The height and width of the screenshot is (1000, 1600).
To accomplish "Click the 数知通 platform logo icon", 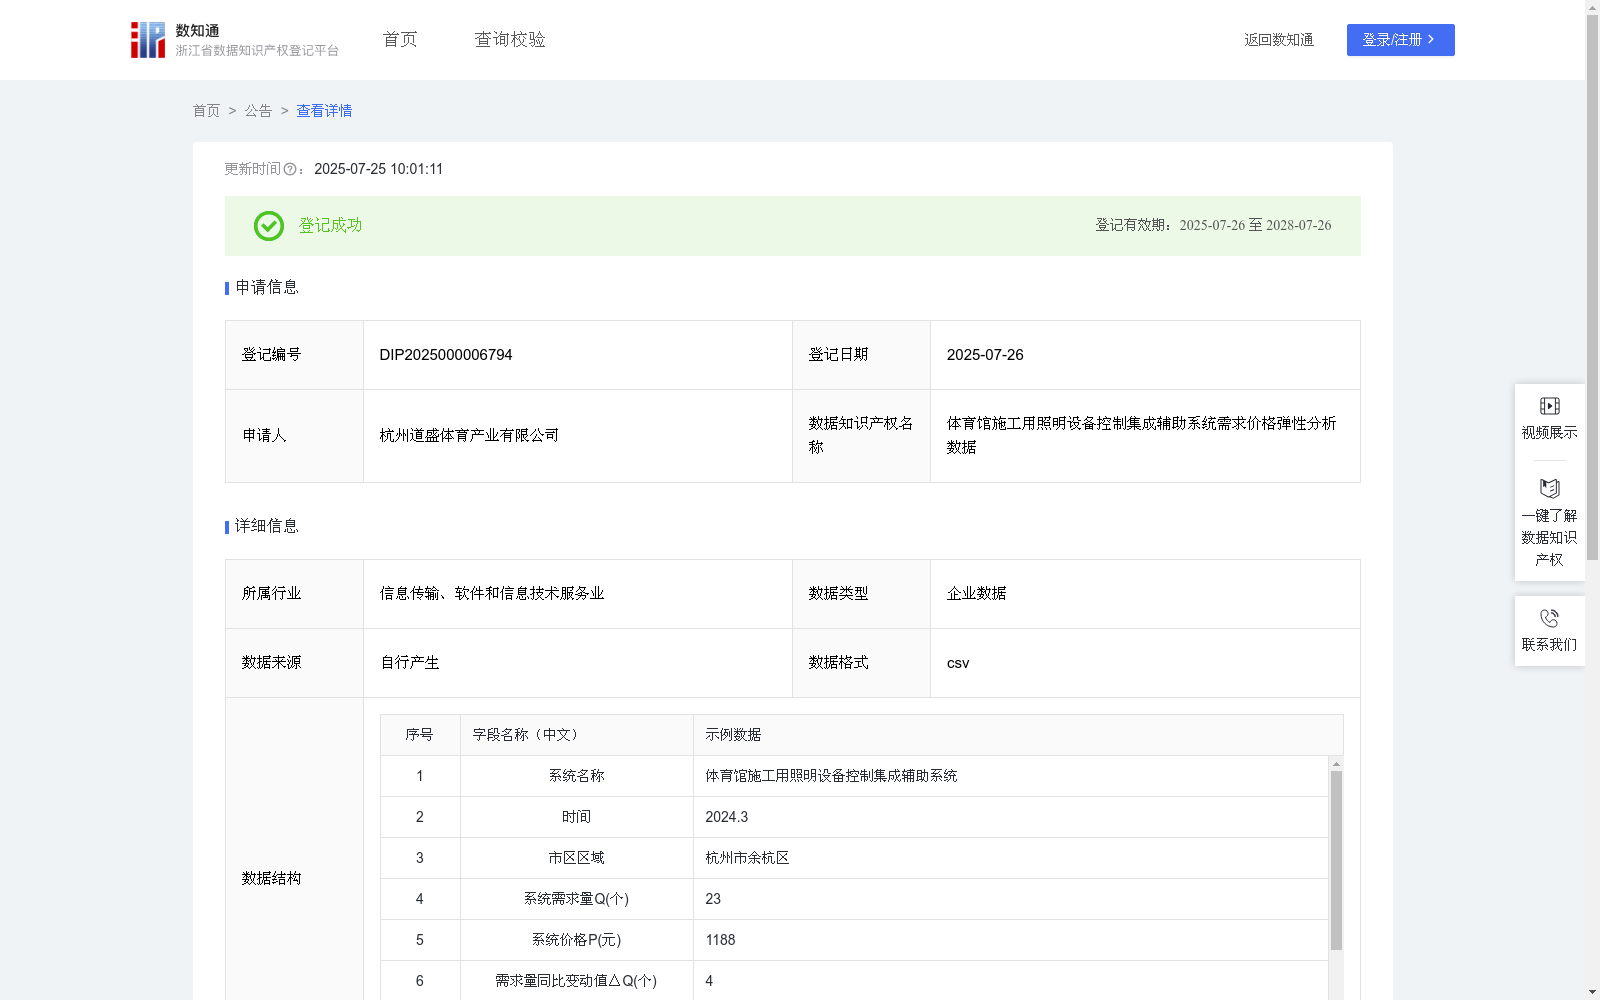I will (148, 40).
